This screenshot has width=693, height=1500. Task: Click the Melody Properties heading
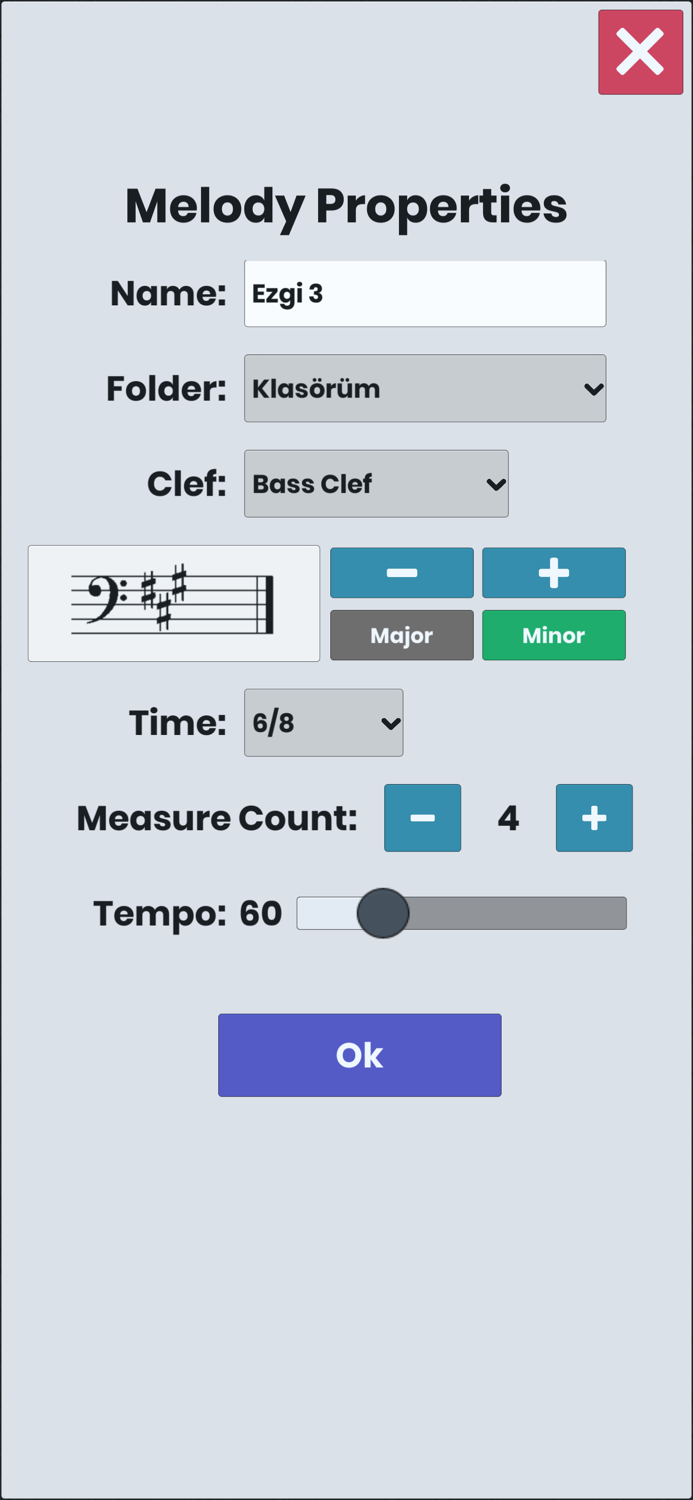346,206
